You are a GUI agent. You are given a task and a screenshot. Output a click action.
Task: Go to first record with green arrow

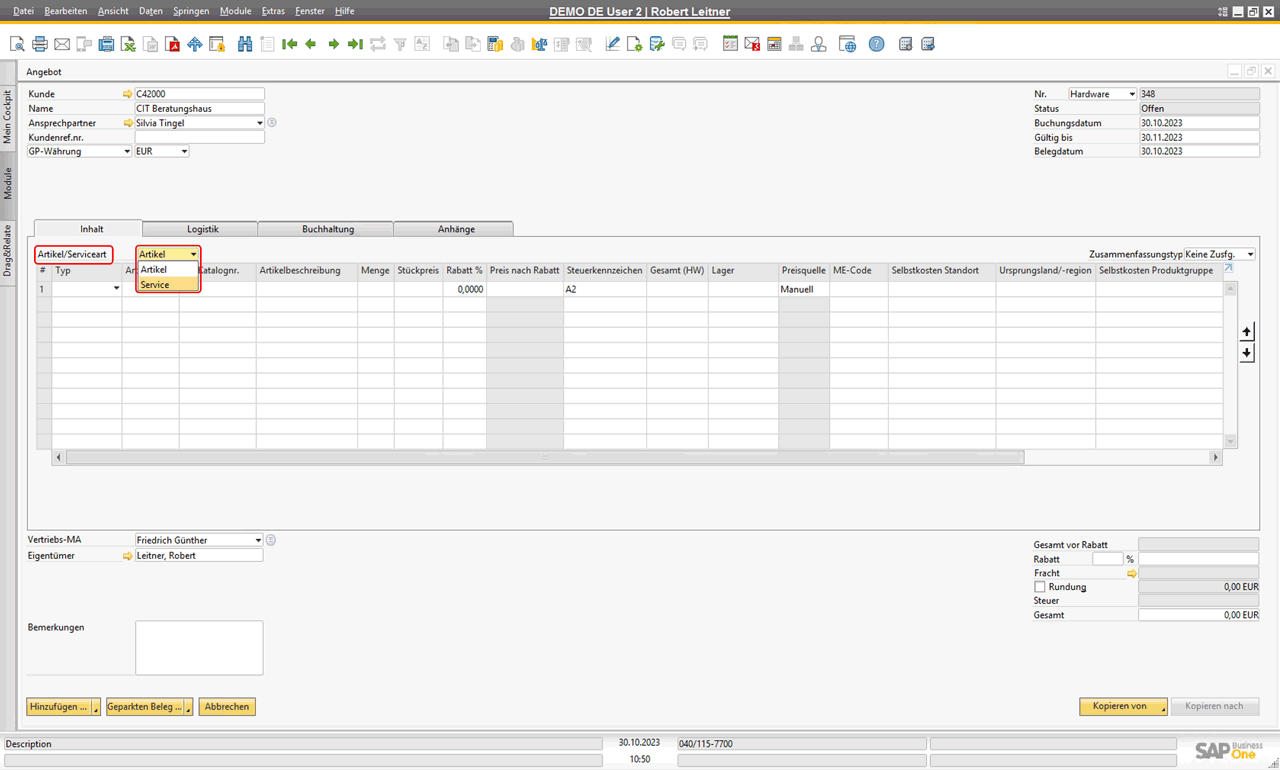(x=289, y=44)
